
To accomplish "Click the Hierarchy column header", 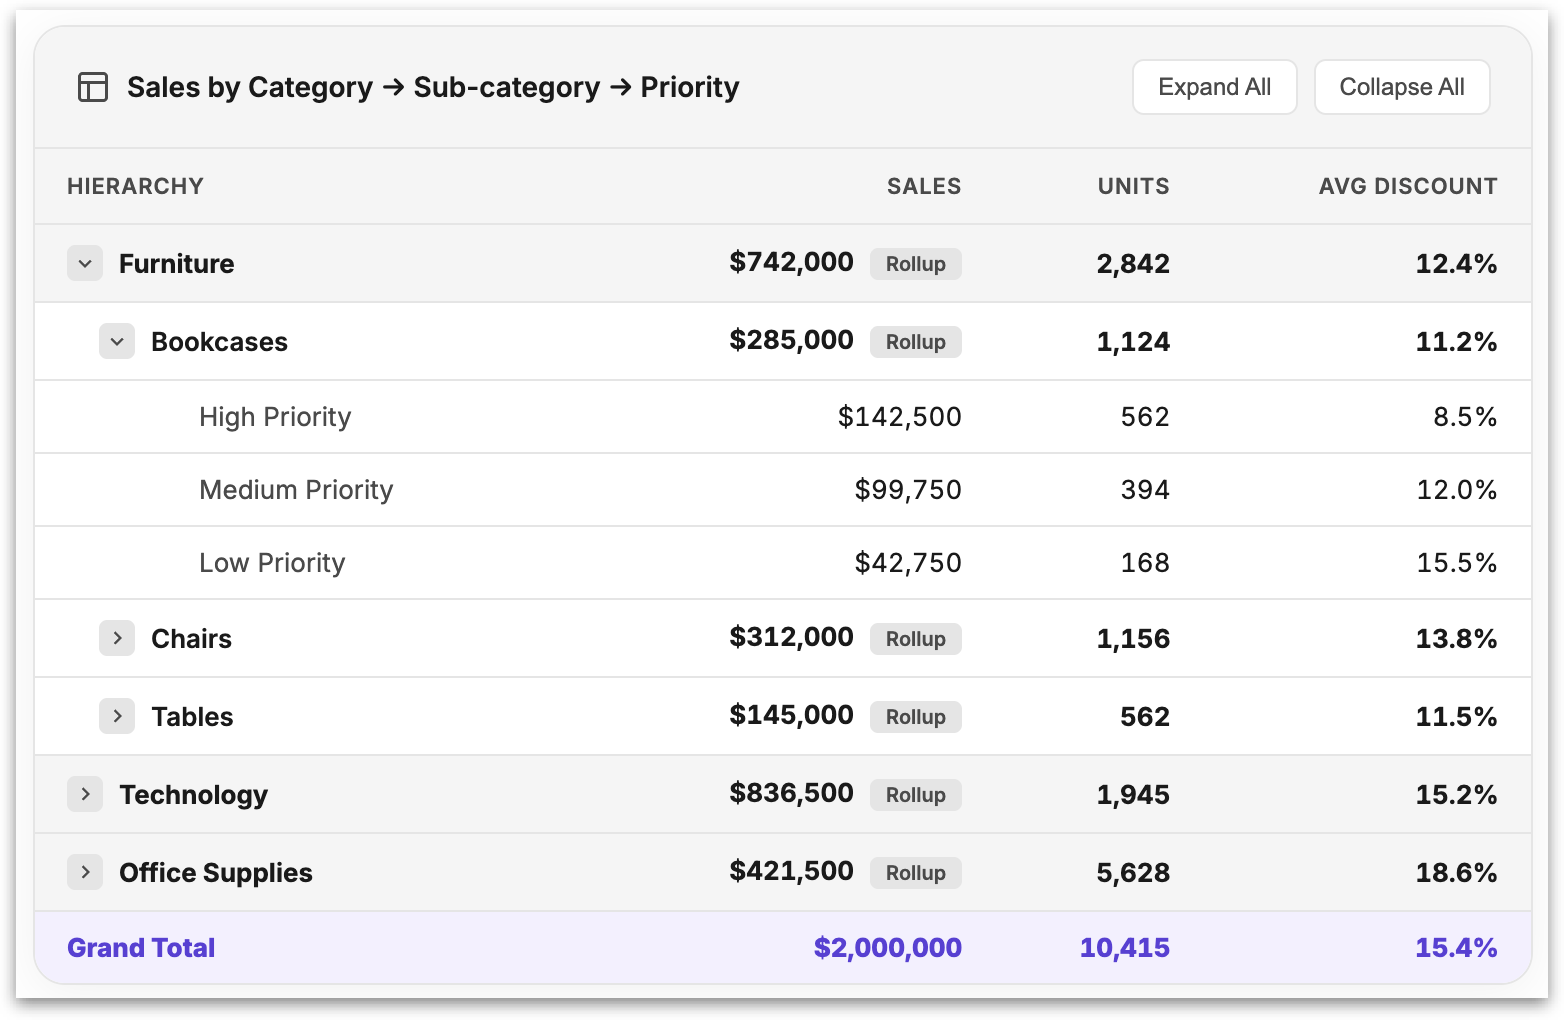I will click(x=135, y=186).
